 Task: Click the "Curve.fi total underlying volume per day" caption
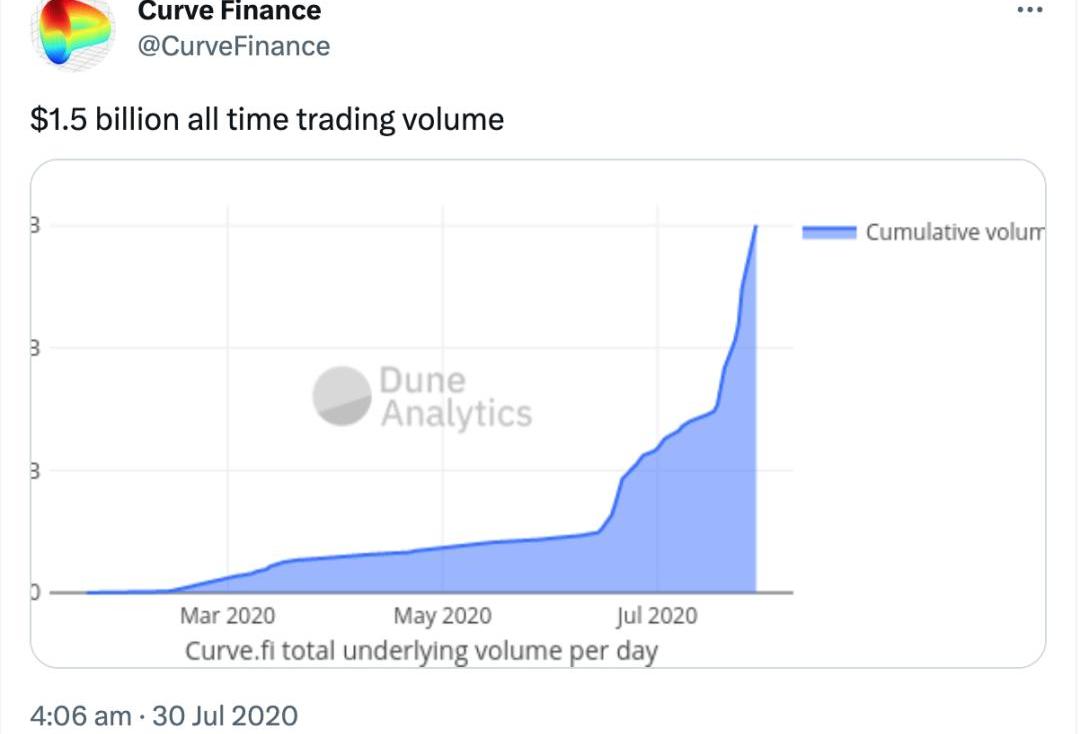point(421,651)
